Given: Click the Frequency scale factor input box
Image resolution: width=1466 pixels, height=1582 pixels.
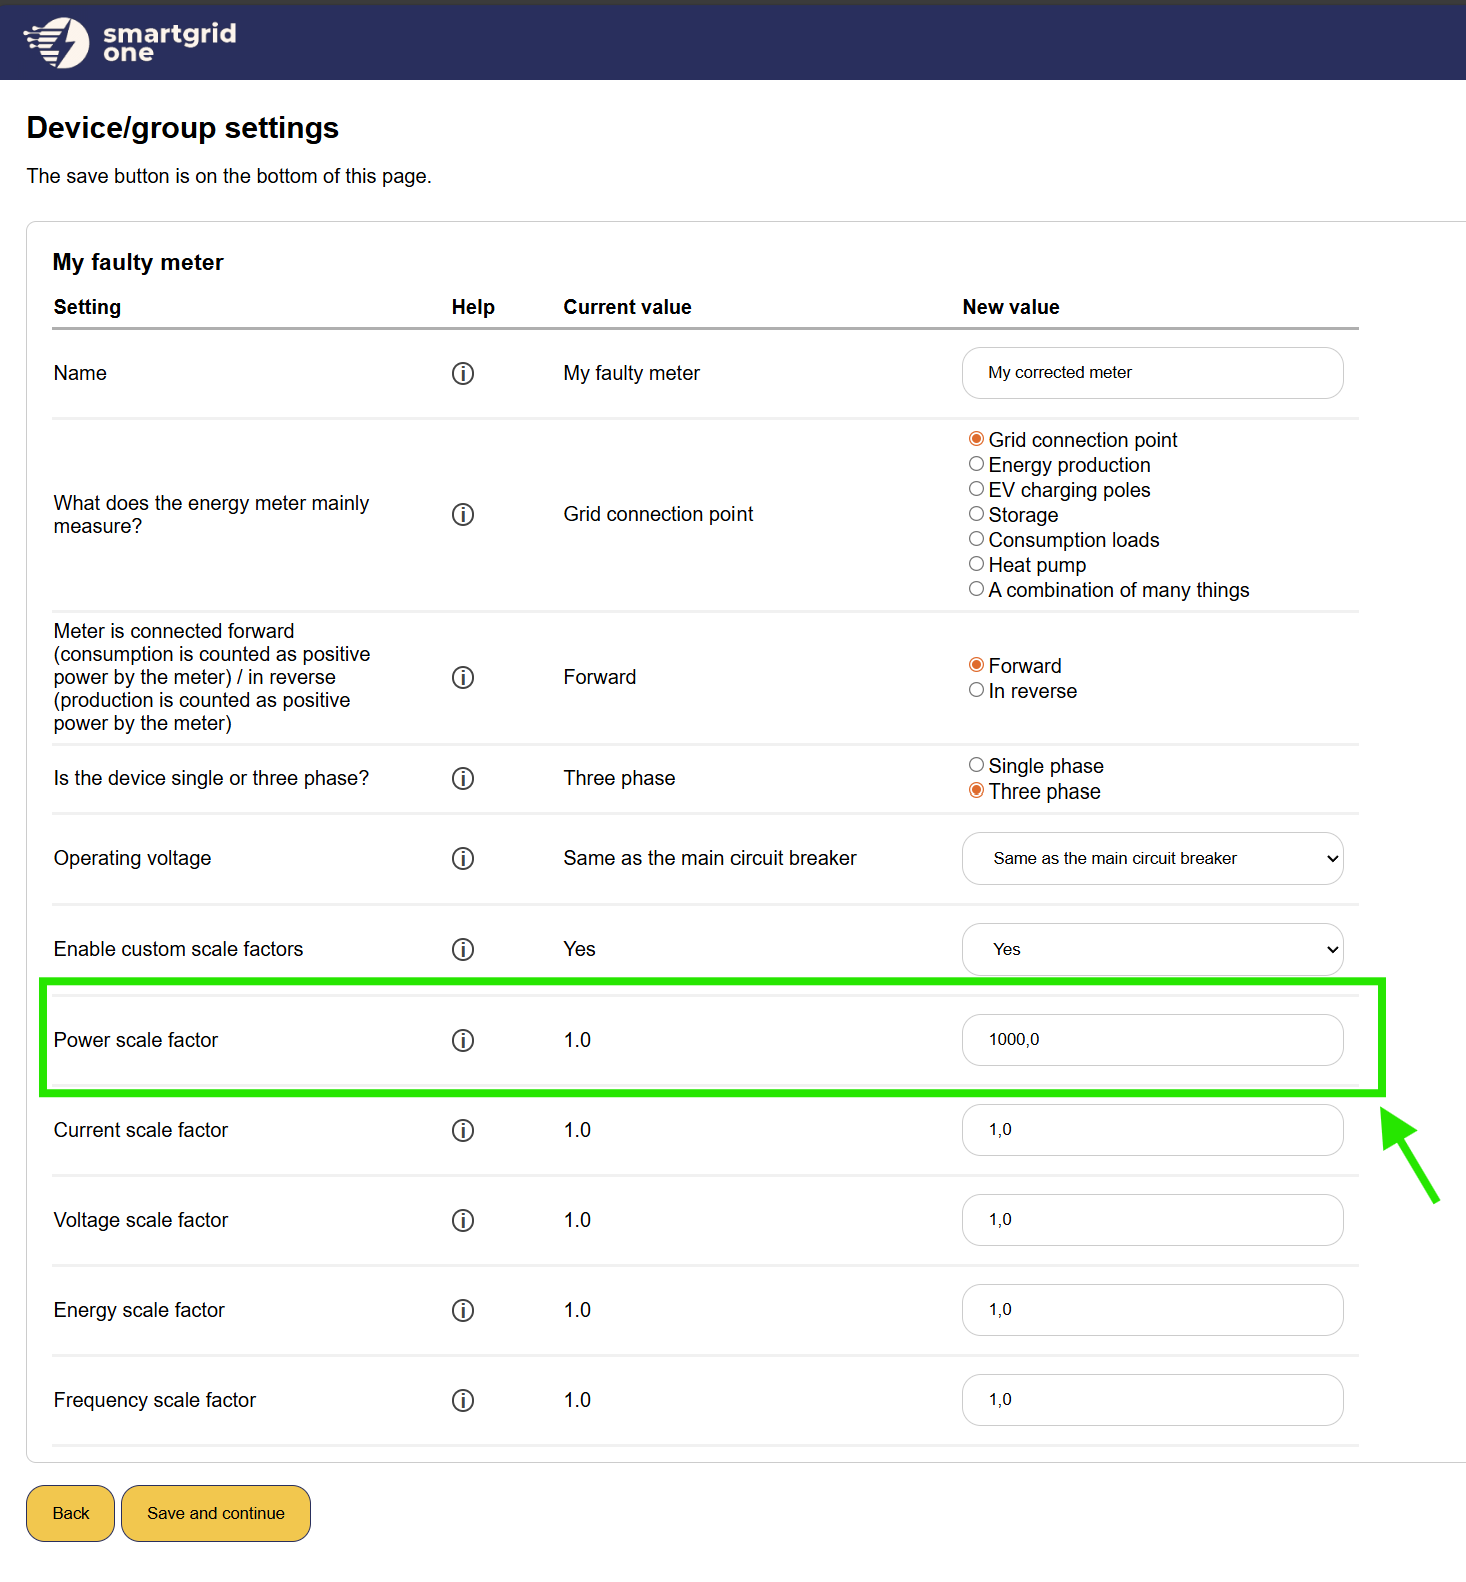Looking at the screenshot, I should 1152,1400.
